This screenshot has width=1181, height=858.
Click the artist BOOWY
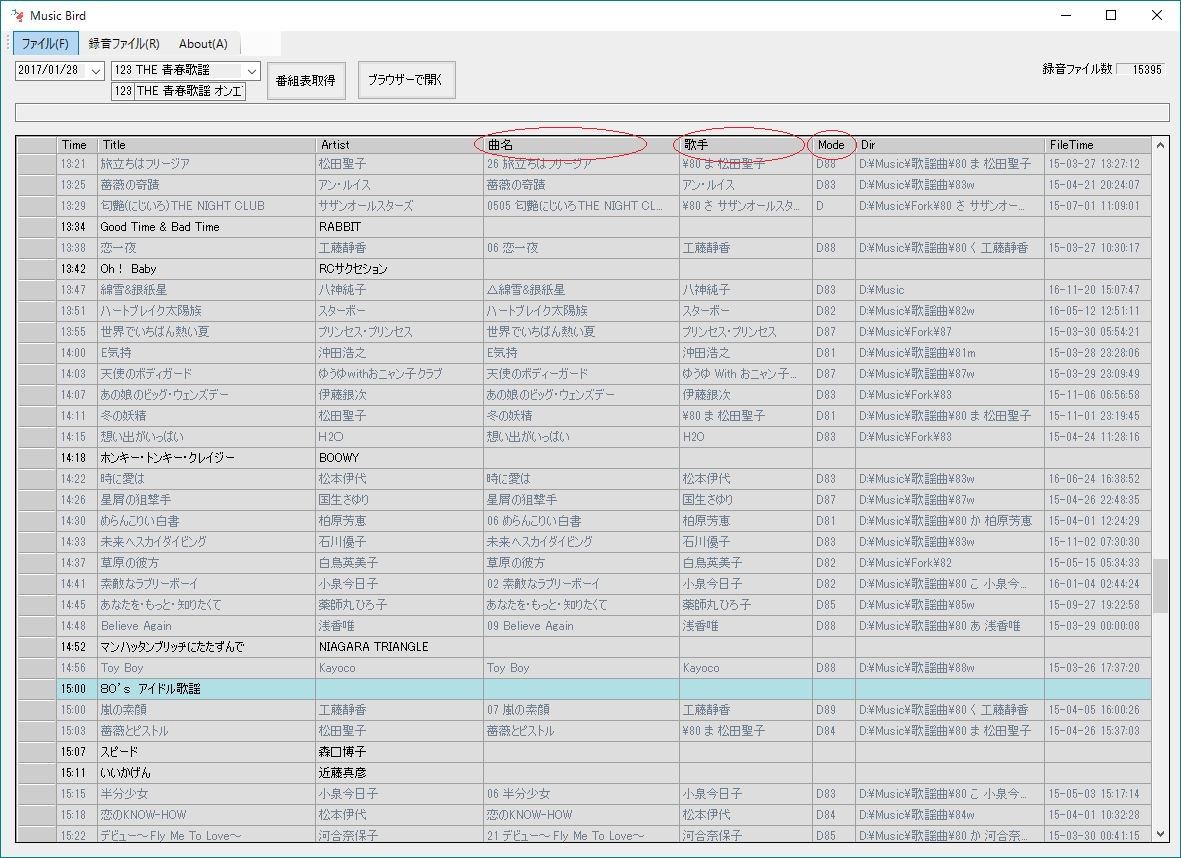click(339, 458)
